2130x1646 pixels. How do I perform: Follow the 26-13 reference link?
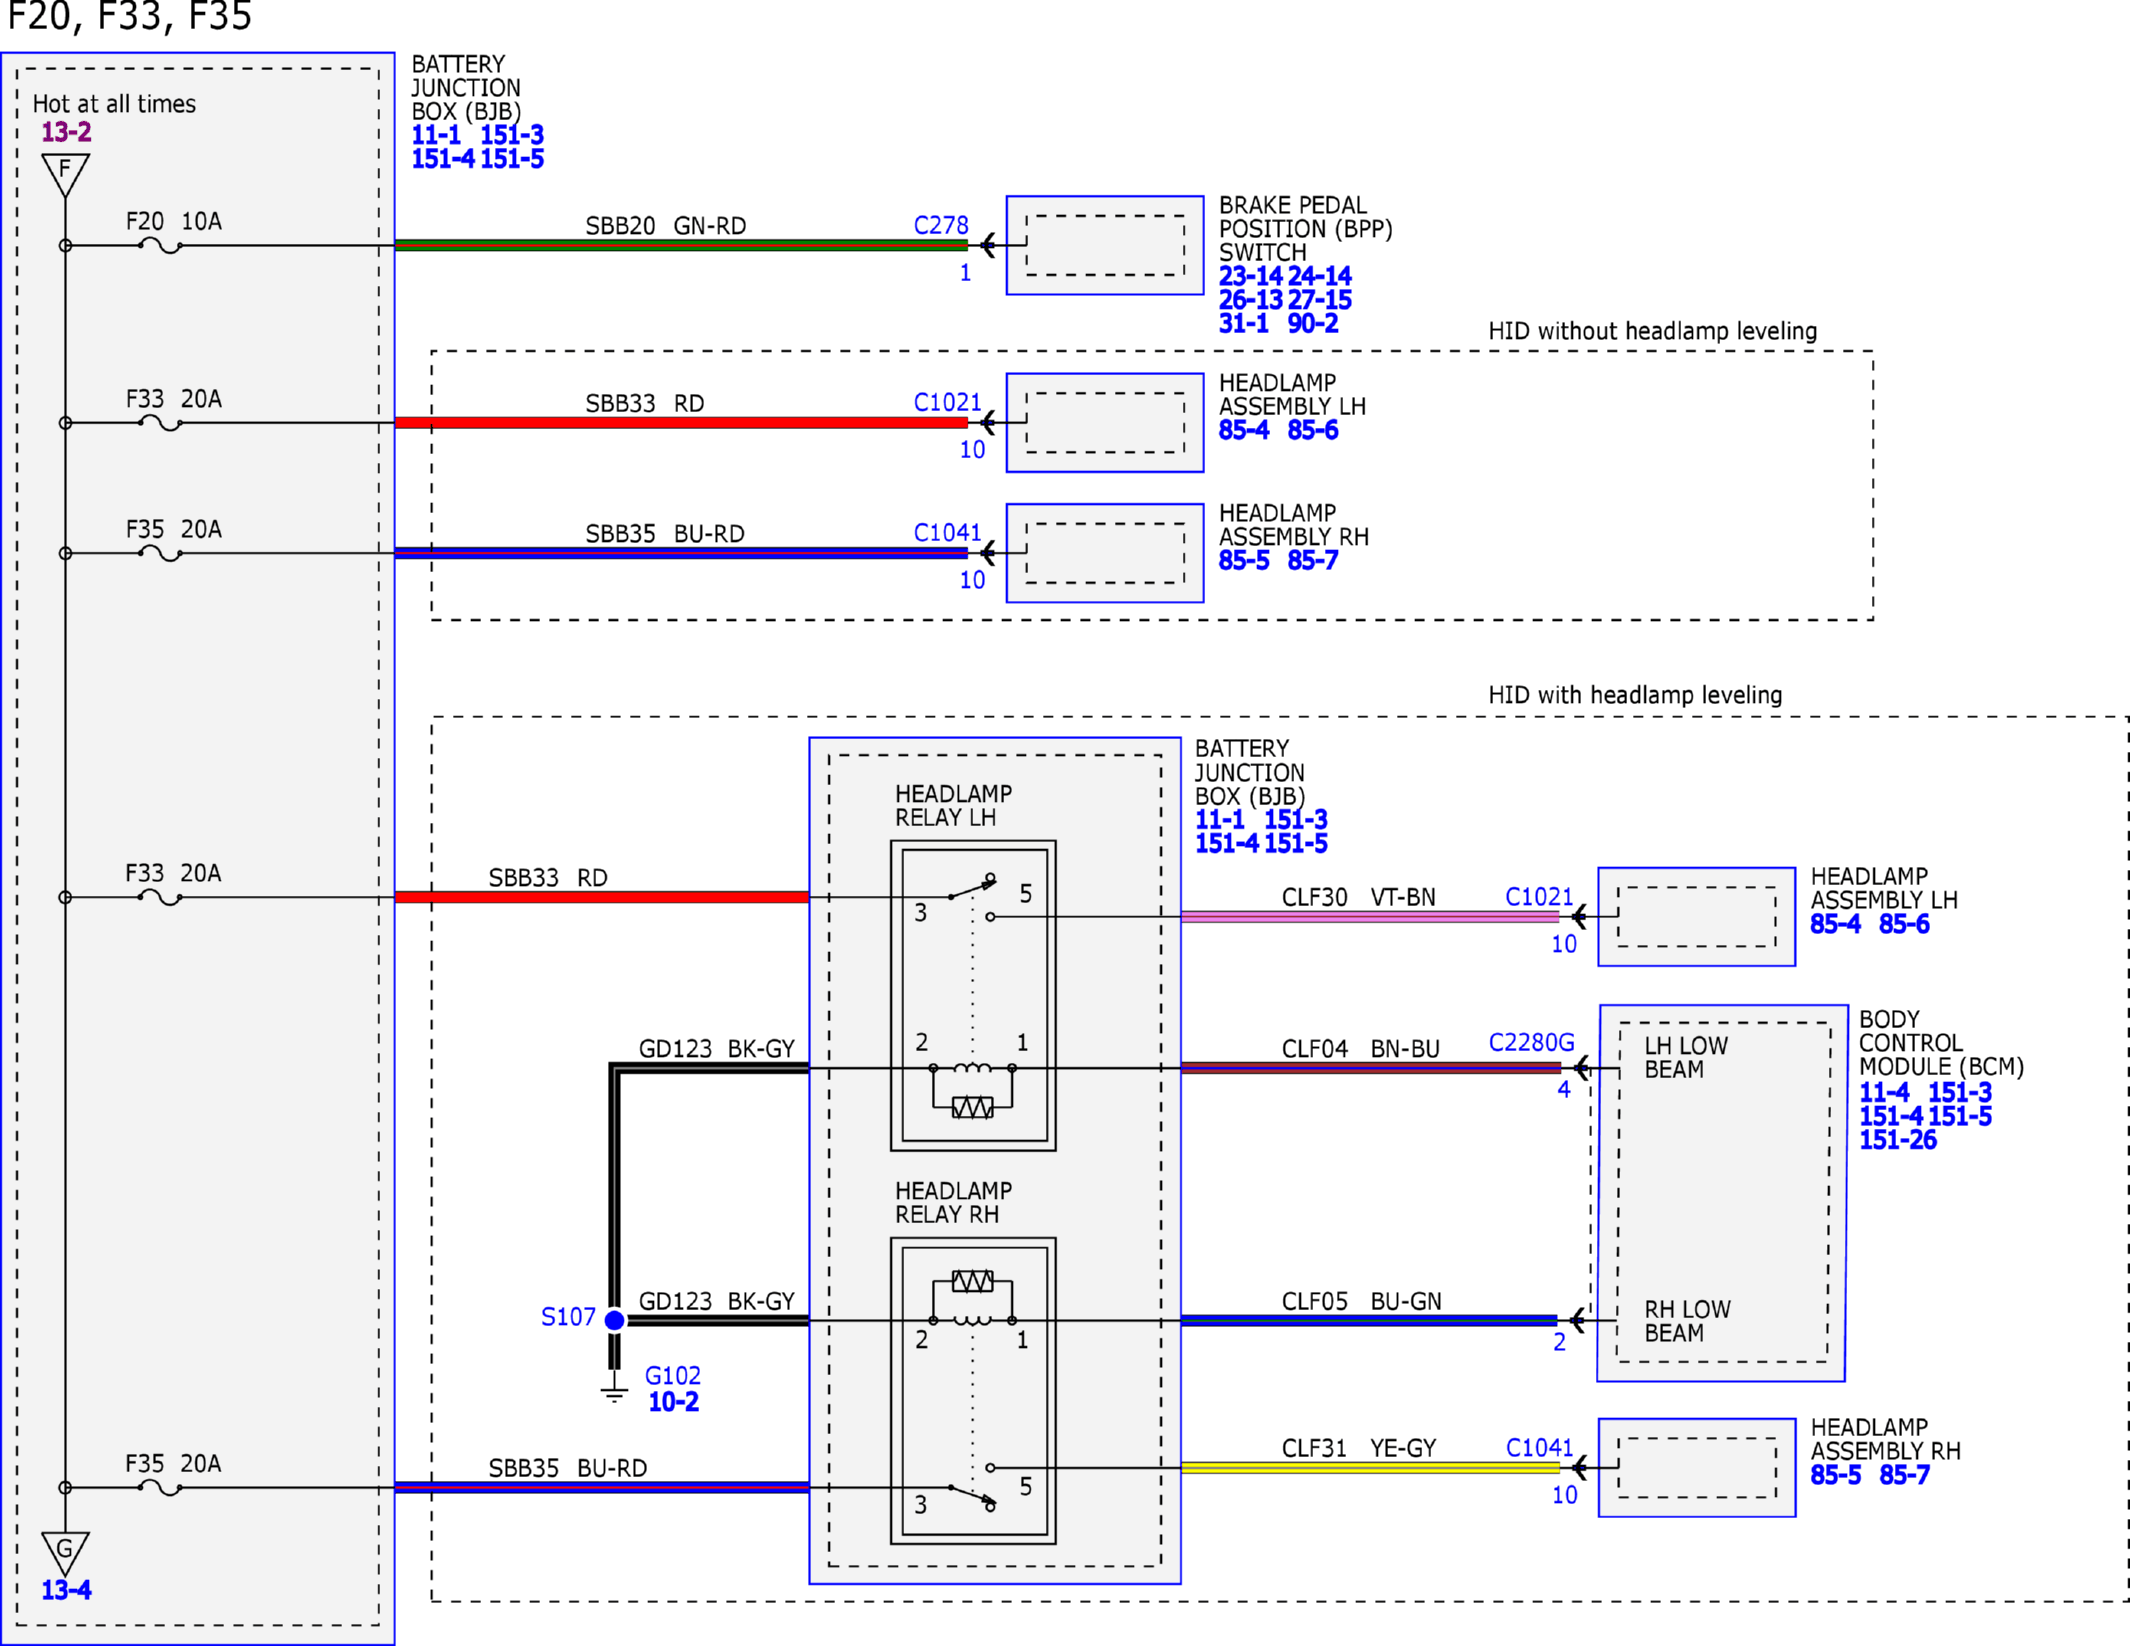pyautogui.click(x=1250, y=300)
